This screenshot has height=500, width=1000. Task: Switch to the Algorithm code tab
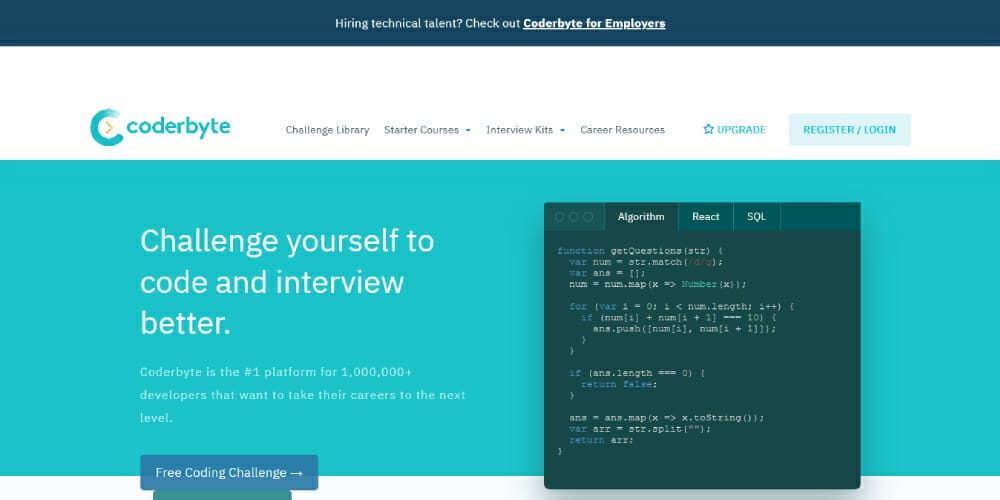(641, 217)
